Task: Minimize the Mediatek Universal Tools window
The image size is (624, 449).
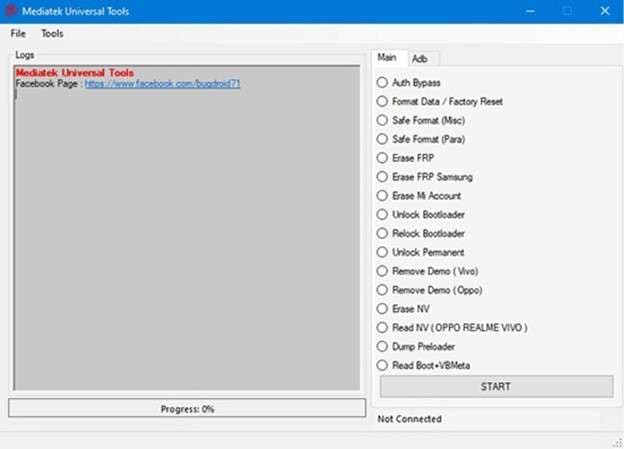Action: 530,11
